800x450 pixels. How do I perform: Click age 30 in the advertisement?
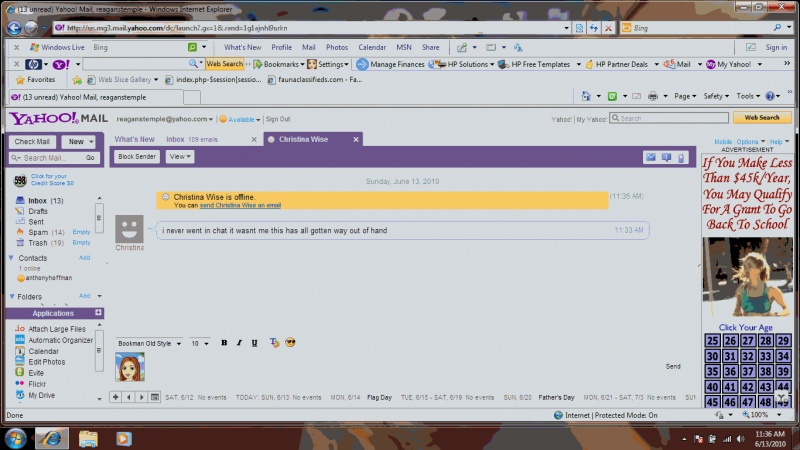[x=712, y=356]
